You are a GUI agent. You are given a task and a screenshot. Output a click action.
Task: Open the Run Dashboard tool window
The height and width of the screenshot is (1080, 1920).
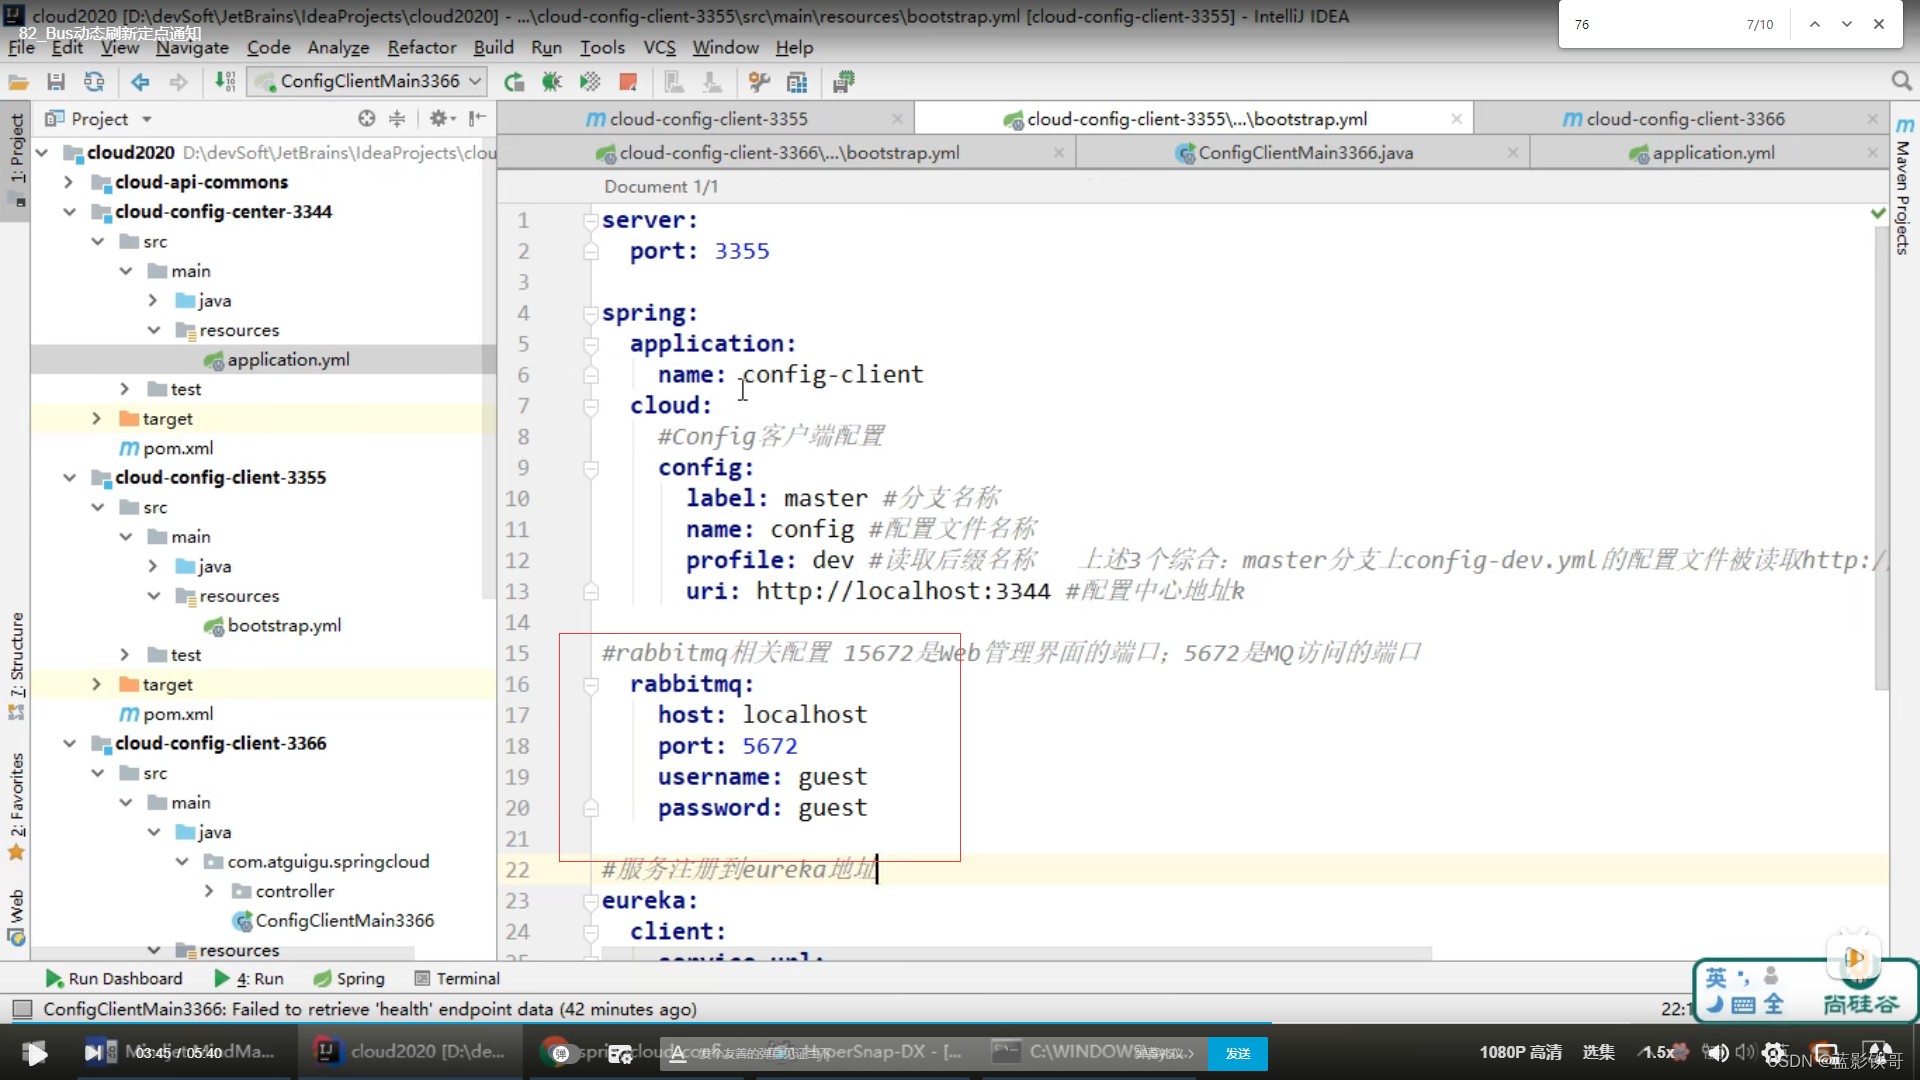pos(114,978)
